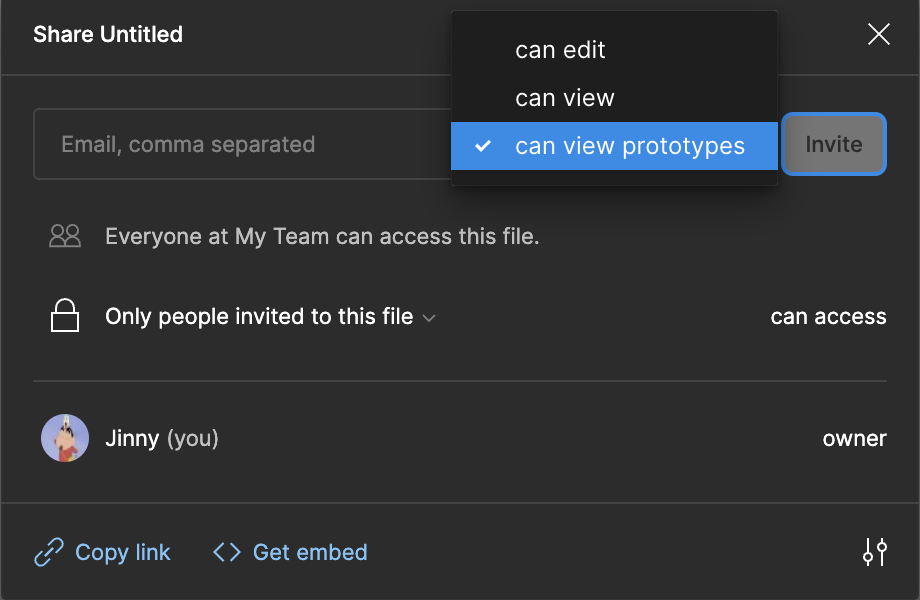Screen dimensions: 920x600
Task: Choose the can view permission option
Action: point(614,98)
